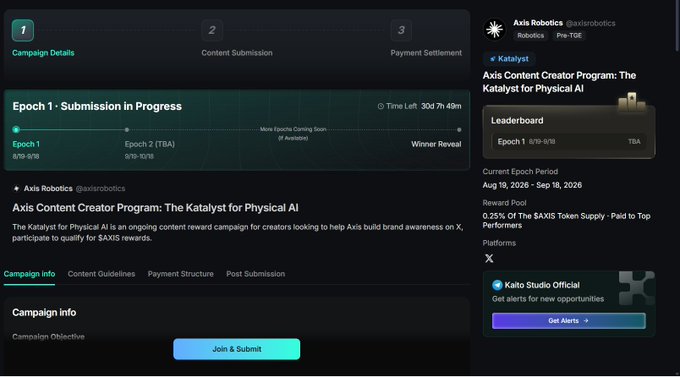Click the Join & Submit button
Viewport: 680px width, 377px height.
(x=237, y=349)
